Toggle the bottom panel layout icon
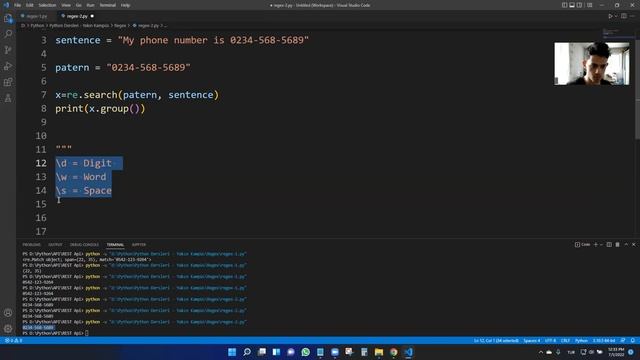The image size is (640, 360). pos(572,5)
